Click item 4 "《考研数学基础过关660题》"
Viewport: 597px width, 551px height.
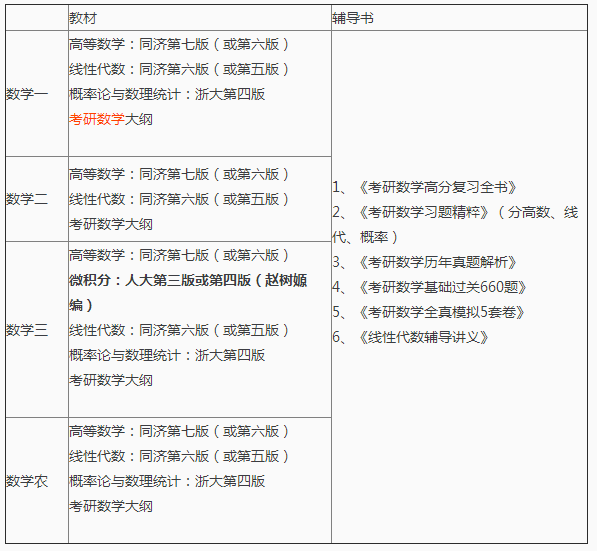442,287
